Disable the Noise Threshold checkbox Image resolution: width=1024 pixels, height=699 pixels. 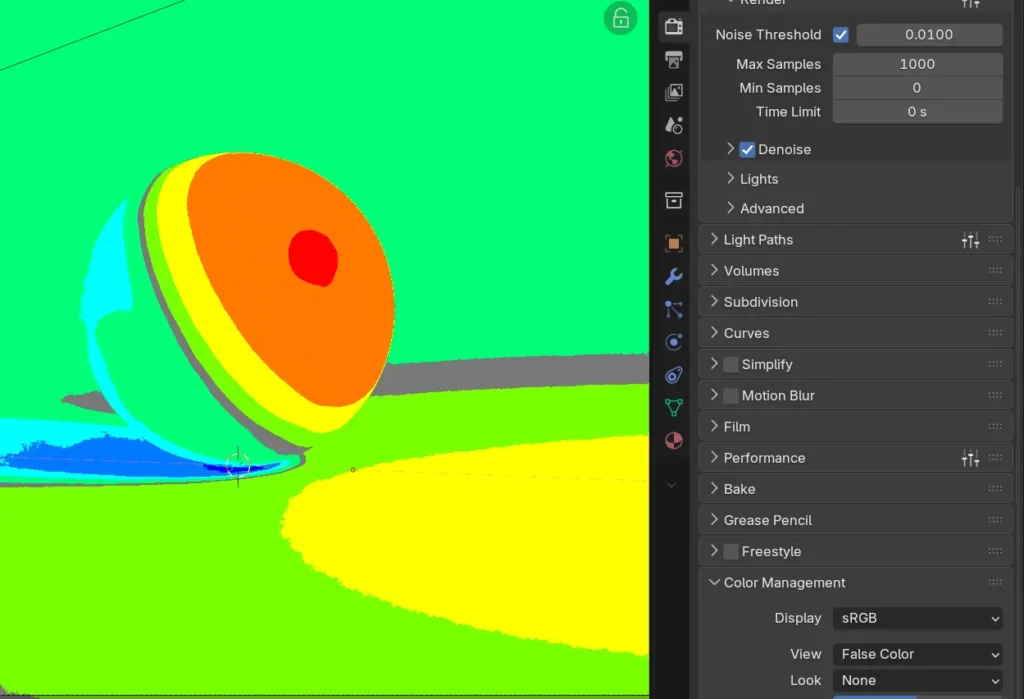(x=841, y=35)
